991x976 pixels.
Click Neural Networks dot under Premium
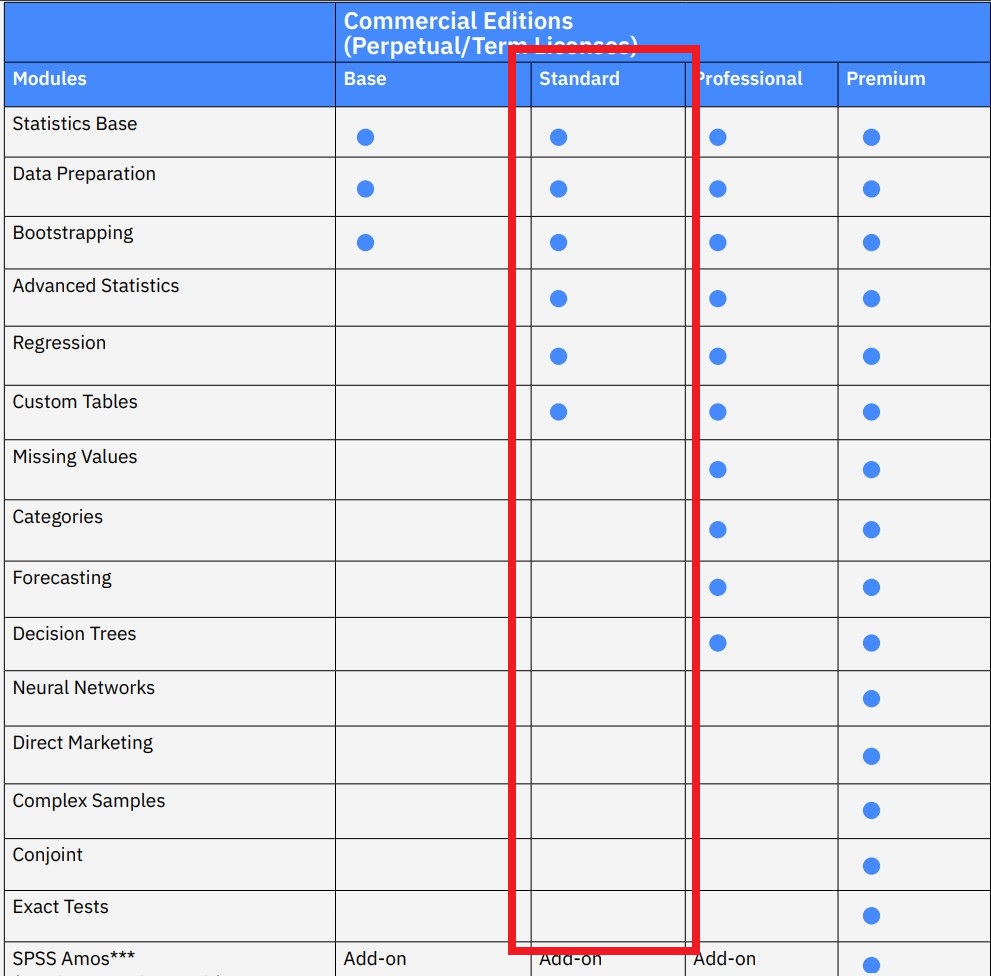pos(871,698)
